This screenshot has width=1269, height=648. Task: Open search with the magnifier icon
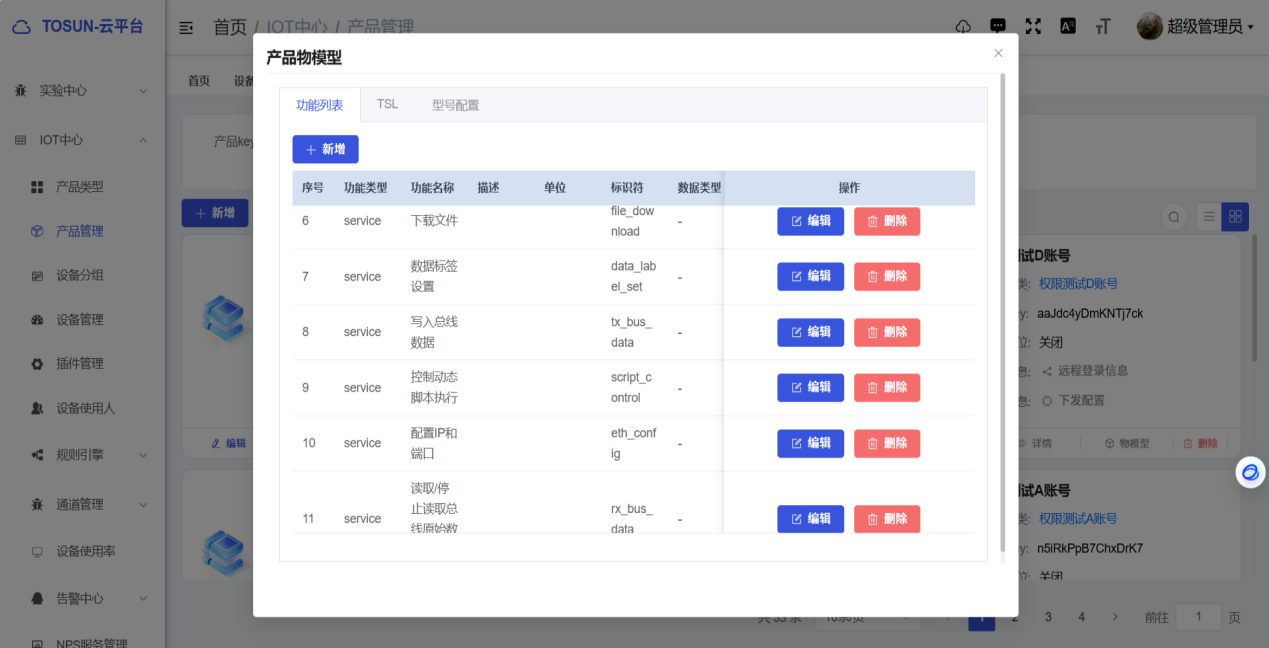[x=1174, y=216]
